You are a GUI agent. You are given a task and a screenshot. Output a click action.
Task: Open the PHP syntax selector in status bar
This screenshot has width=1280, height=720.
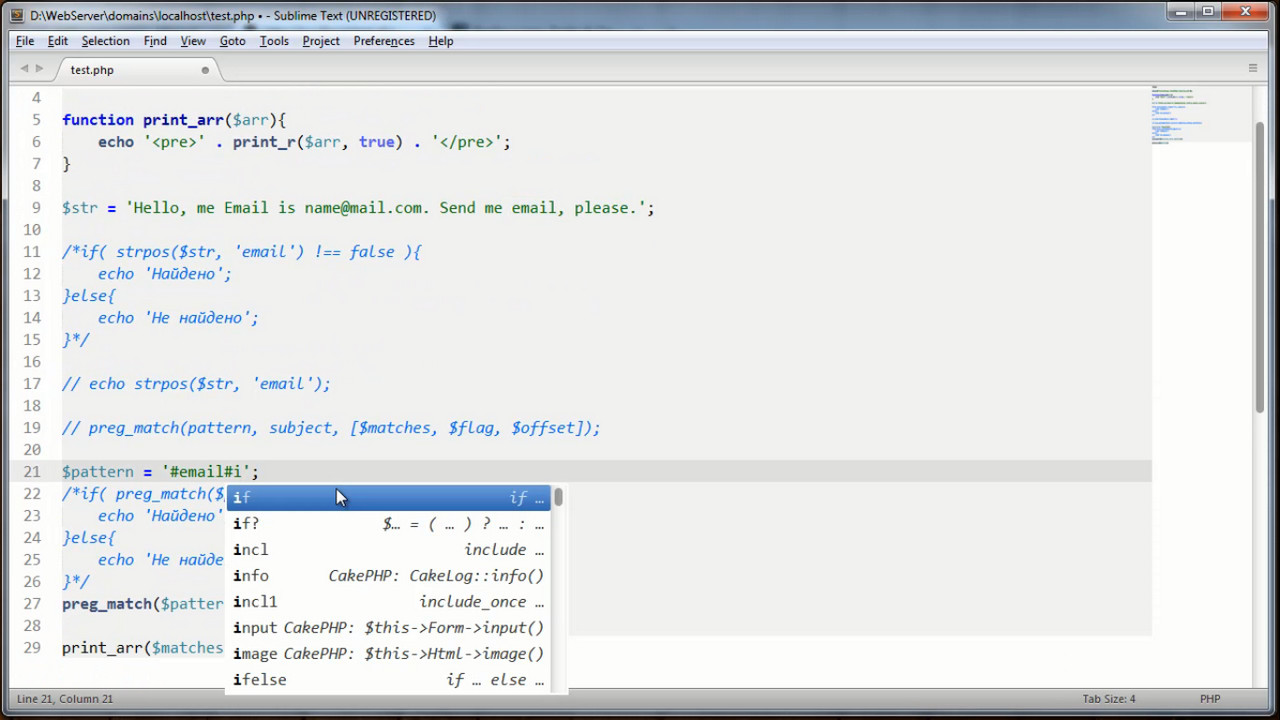[1210, 699]
